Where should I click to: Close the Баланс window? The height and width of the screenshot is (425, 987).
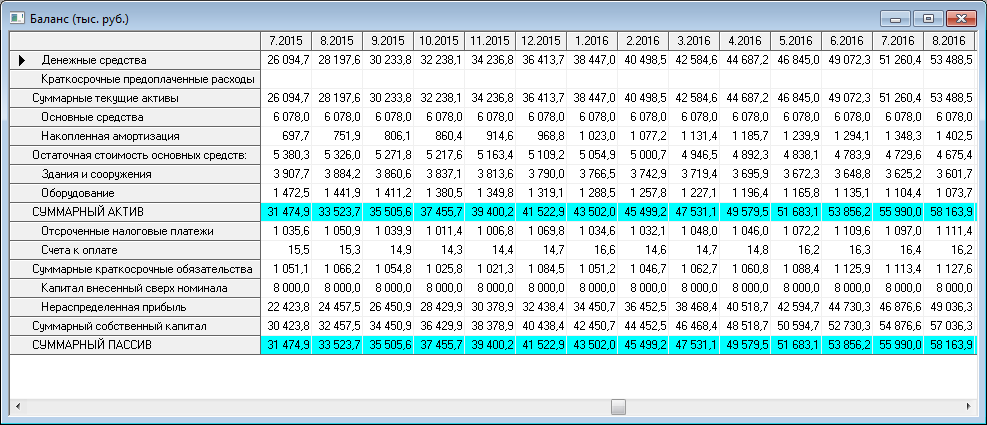960,19
